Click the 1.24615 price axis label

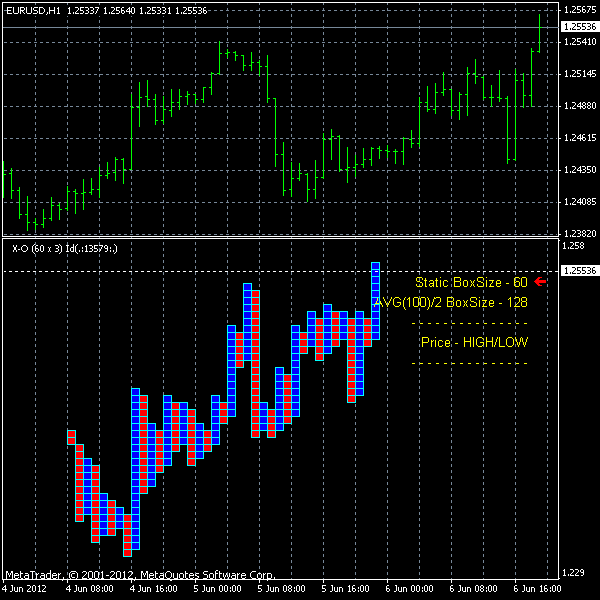tap(577, 138)
